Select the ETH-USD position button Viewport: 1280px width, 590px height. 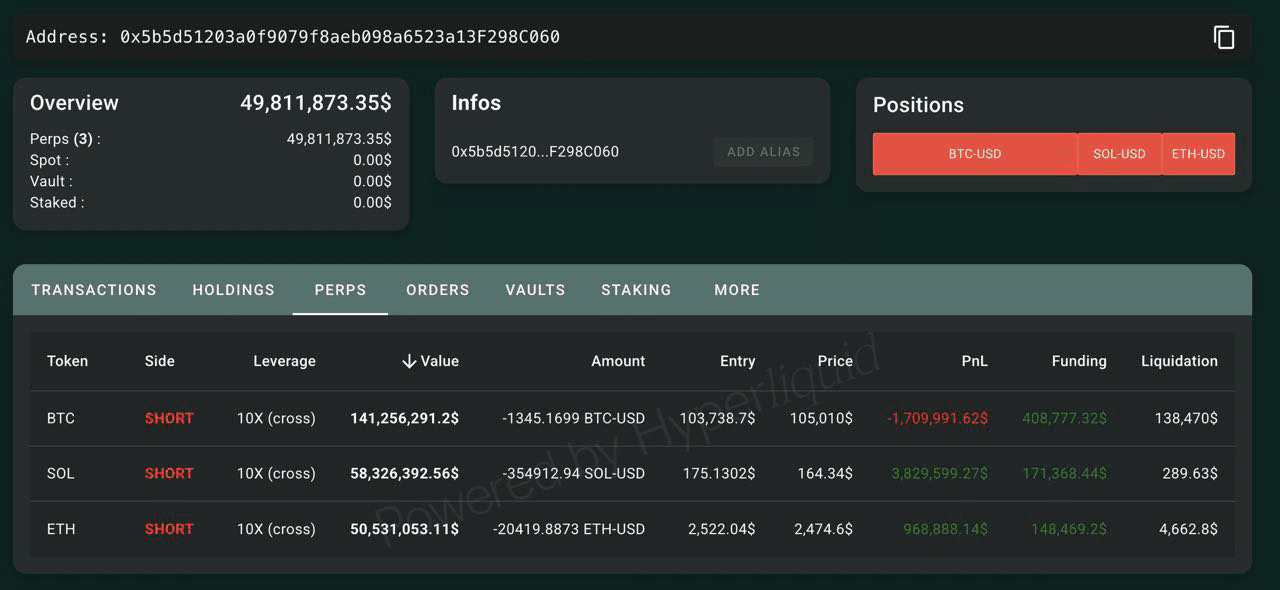(1198, 154)
